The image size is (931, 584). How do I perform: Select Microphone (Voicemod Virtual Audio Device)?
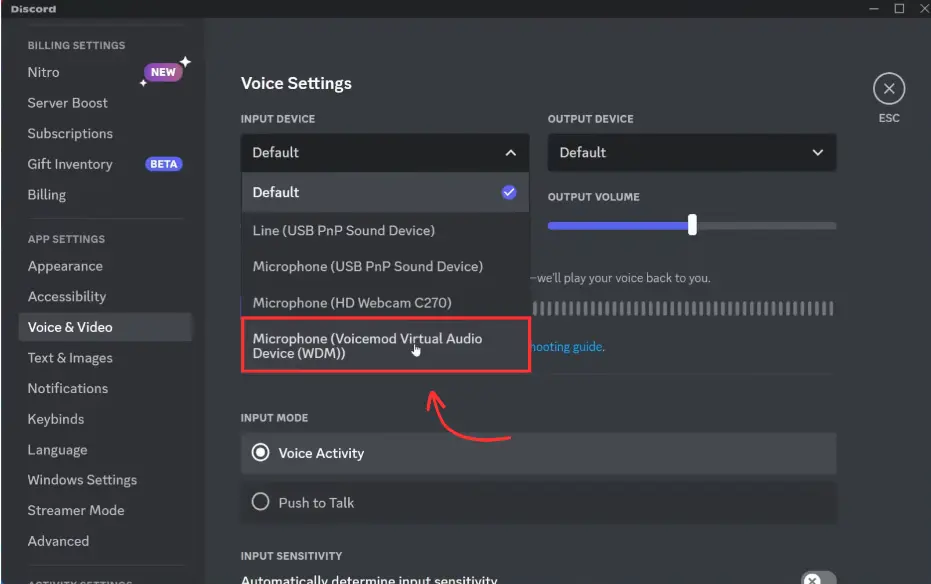385,345
